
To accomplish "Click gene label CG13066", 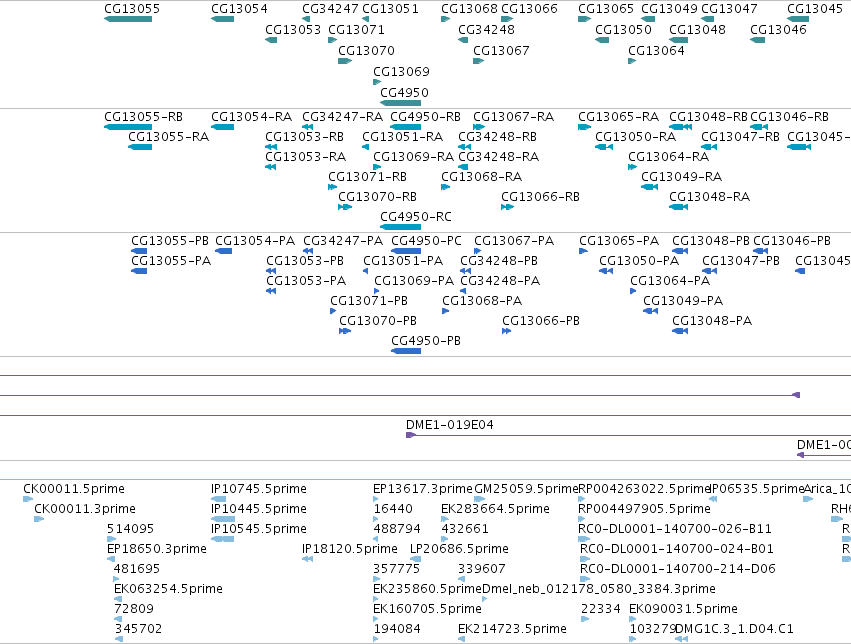I will 529,9.
